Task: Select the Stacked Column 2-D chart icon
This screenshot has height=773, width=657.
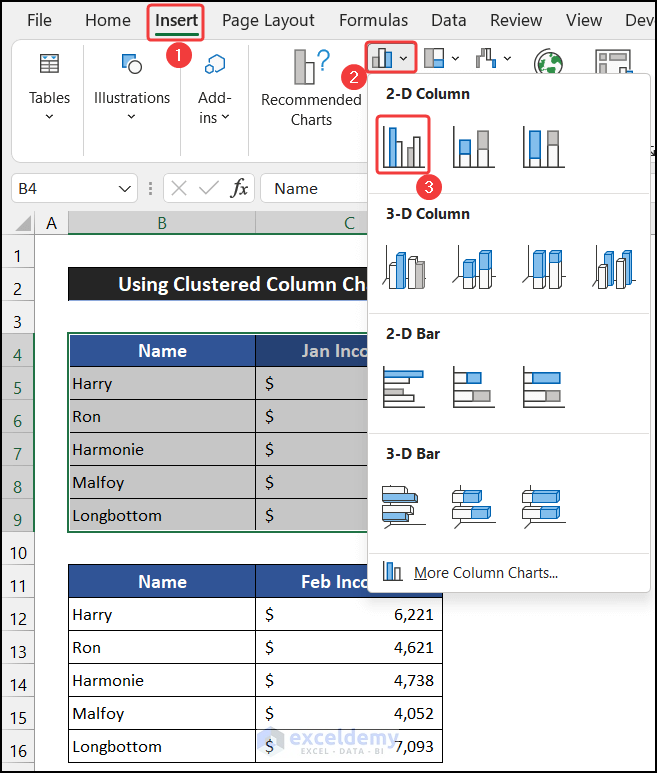Action: pyautogui.click(x=473, y=148)
